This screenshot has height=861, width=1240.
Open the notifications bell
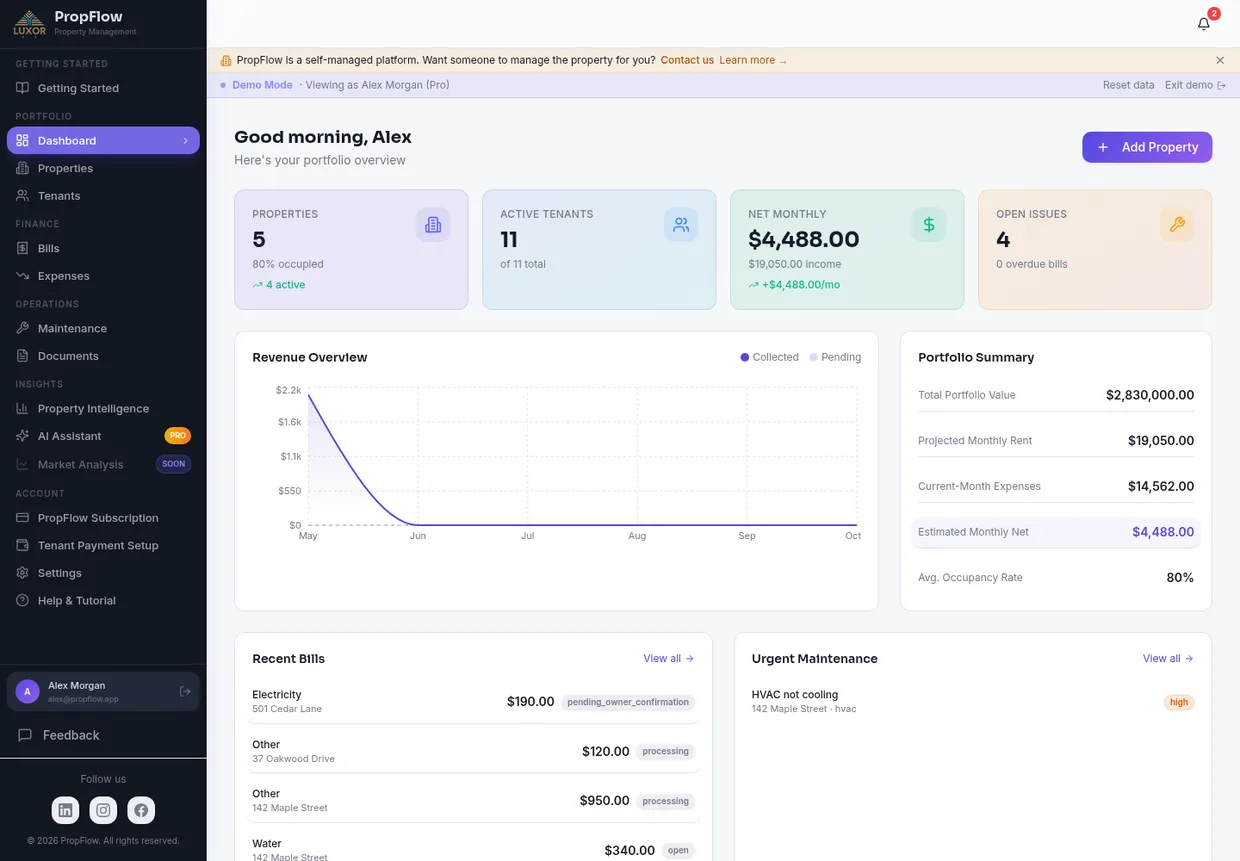[x=1204, y=24]
